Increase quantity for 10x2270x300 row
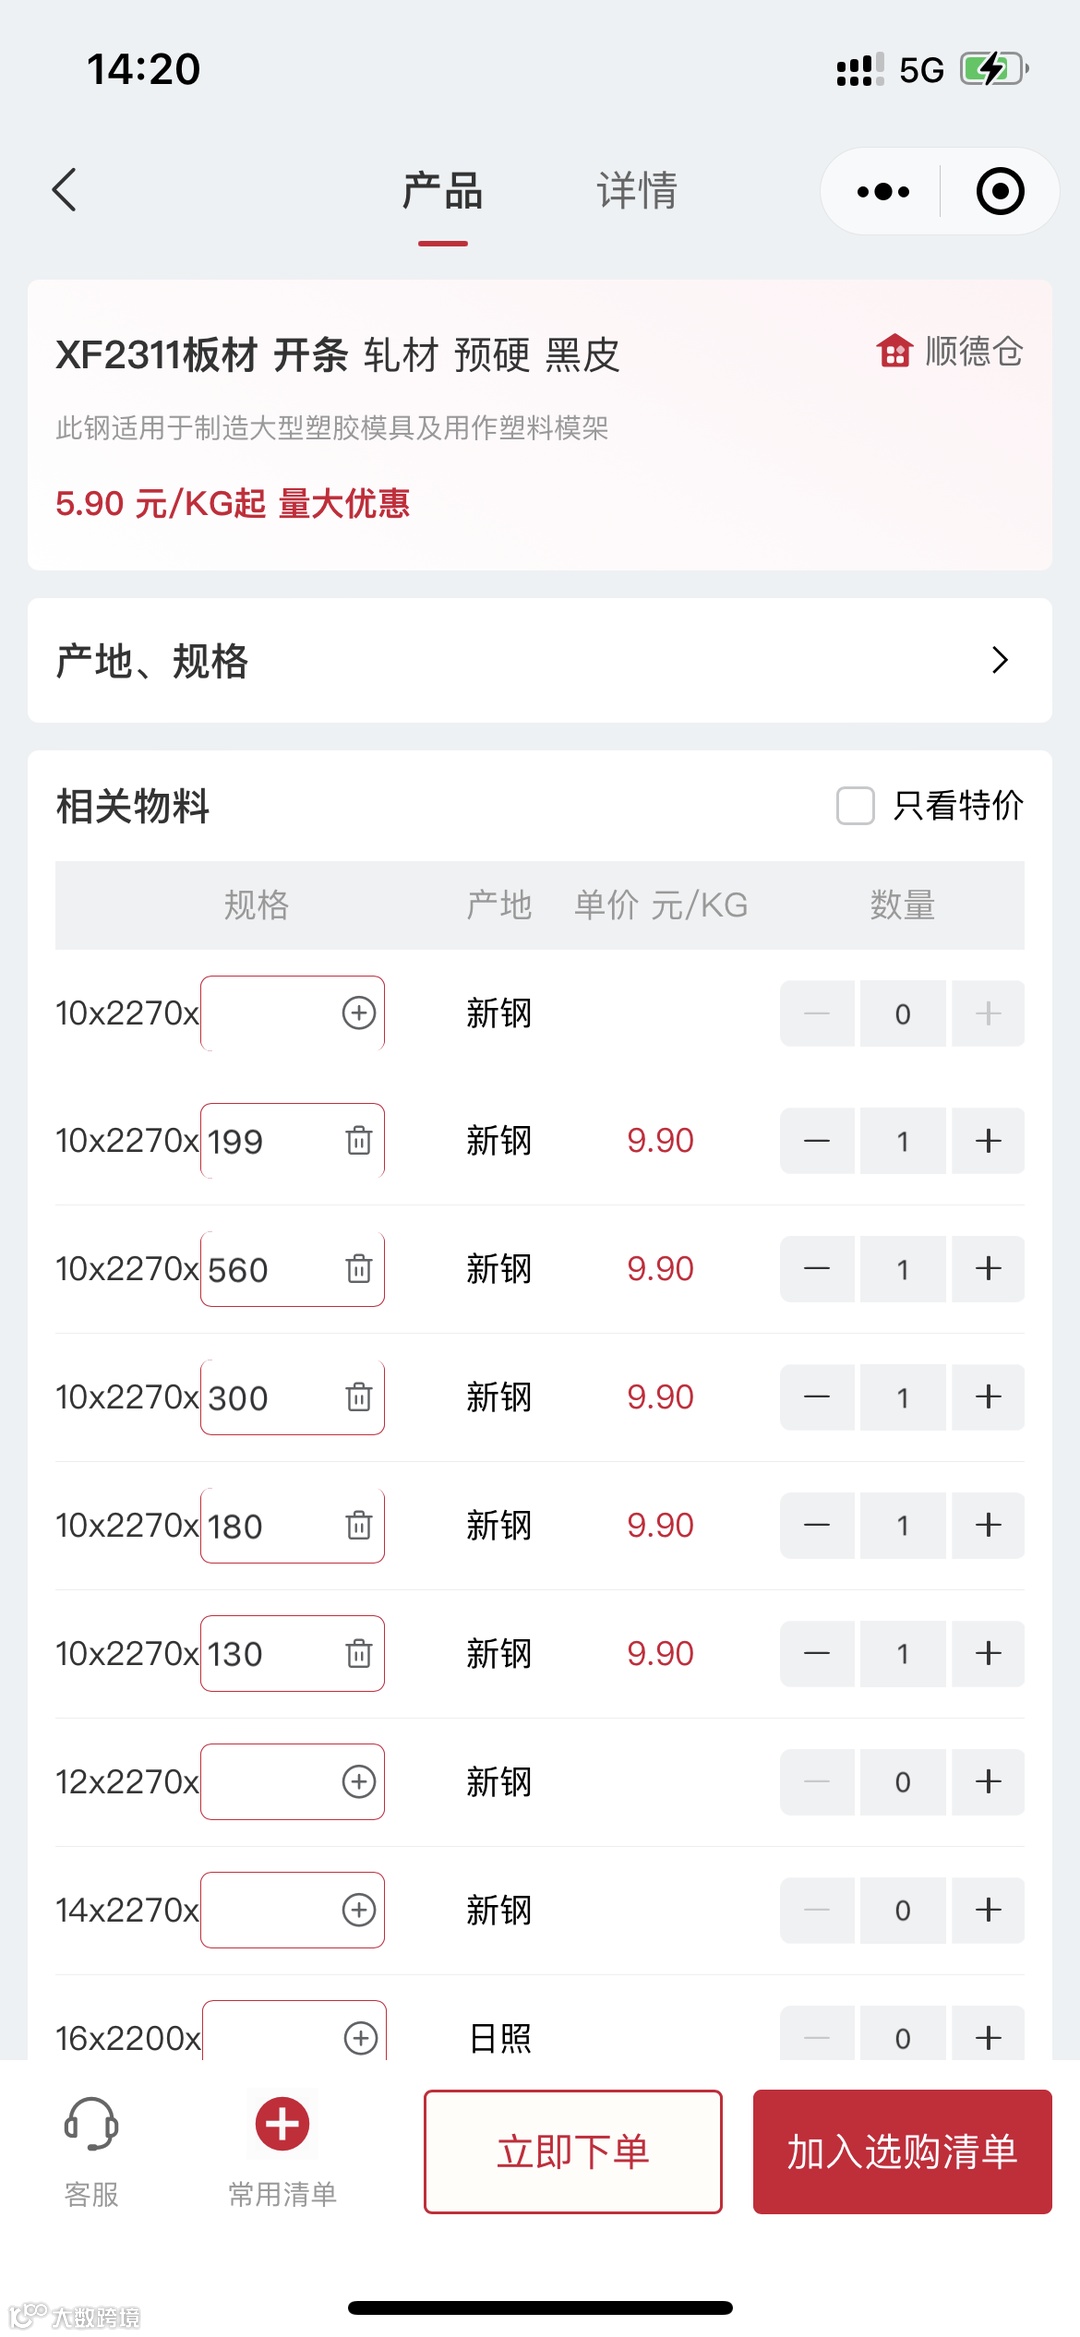Screen dimensions: 1080x2337 (988, 1397)
